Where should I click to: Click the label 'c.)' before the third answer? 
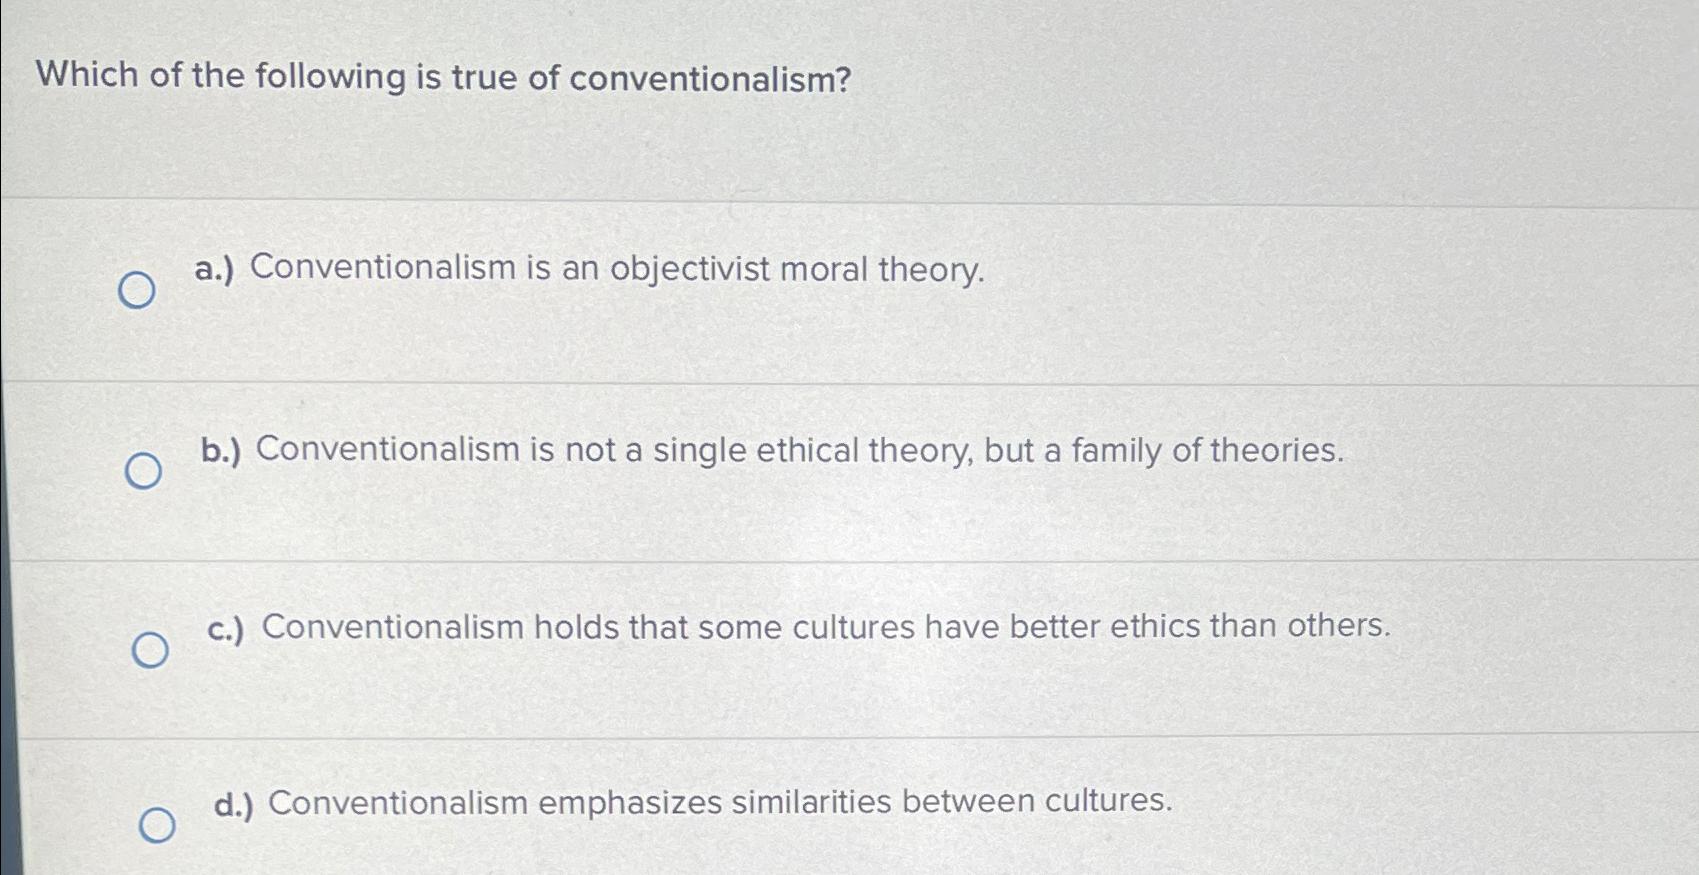(228, 627)
